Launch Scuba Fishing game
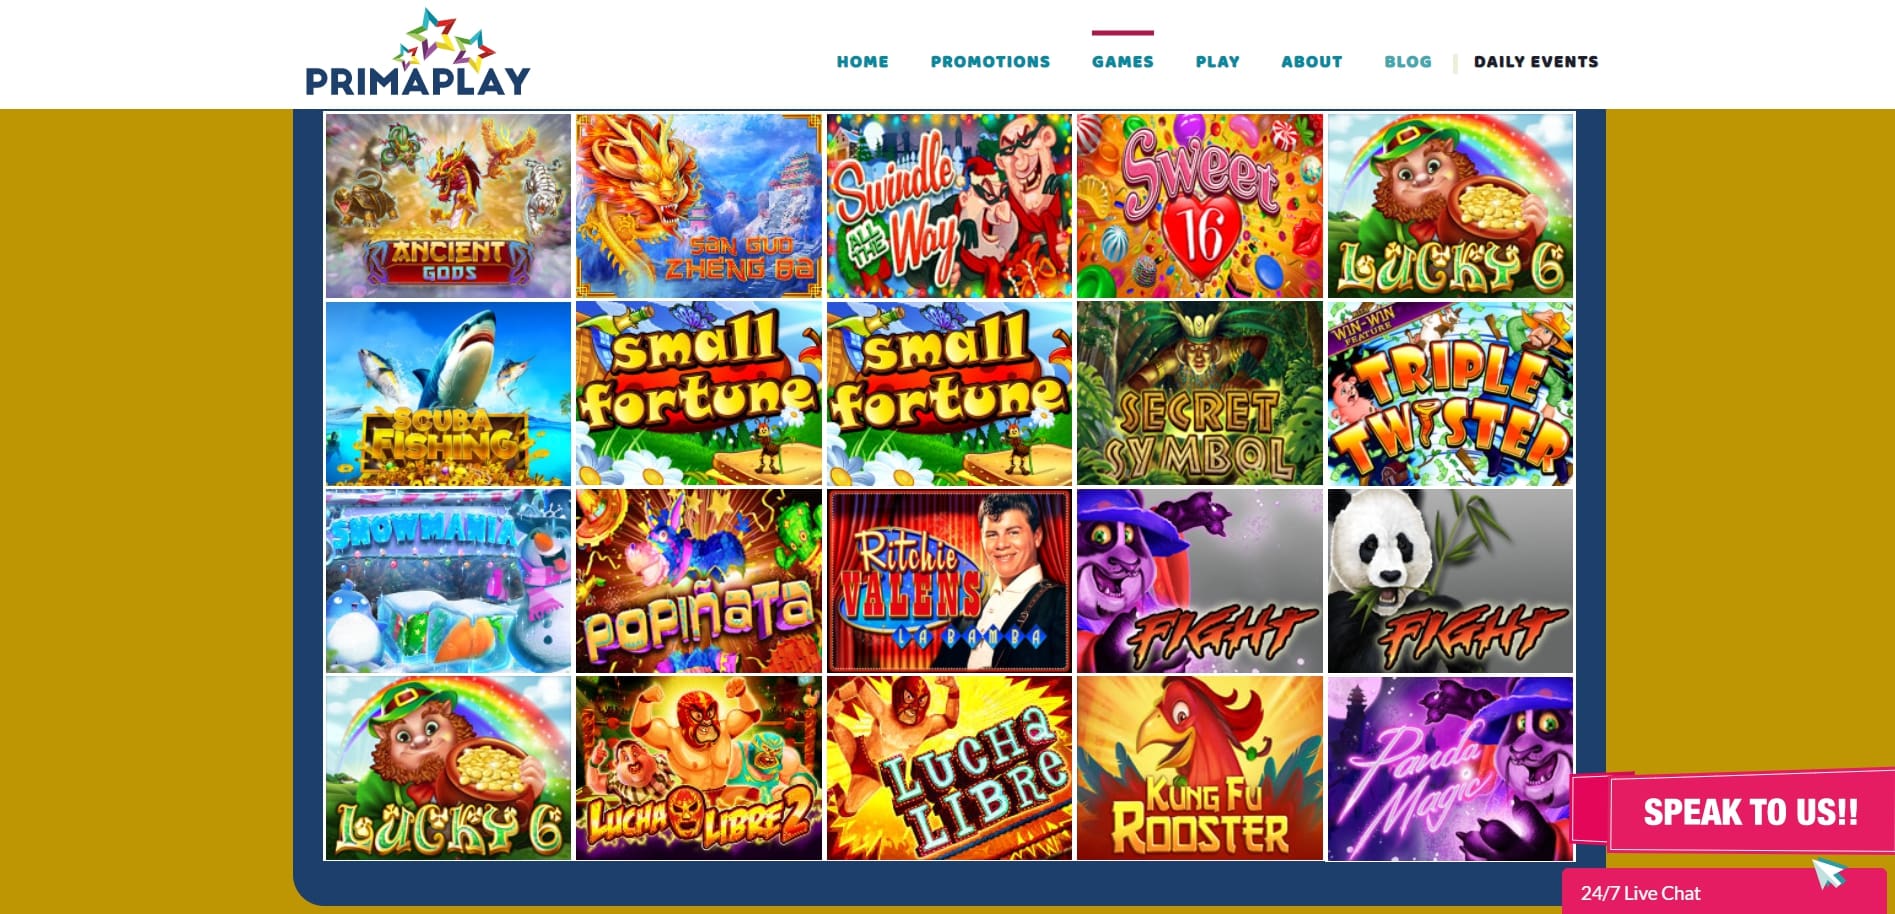This screenshot has height=914, width=1895. pos(448,393)
